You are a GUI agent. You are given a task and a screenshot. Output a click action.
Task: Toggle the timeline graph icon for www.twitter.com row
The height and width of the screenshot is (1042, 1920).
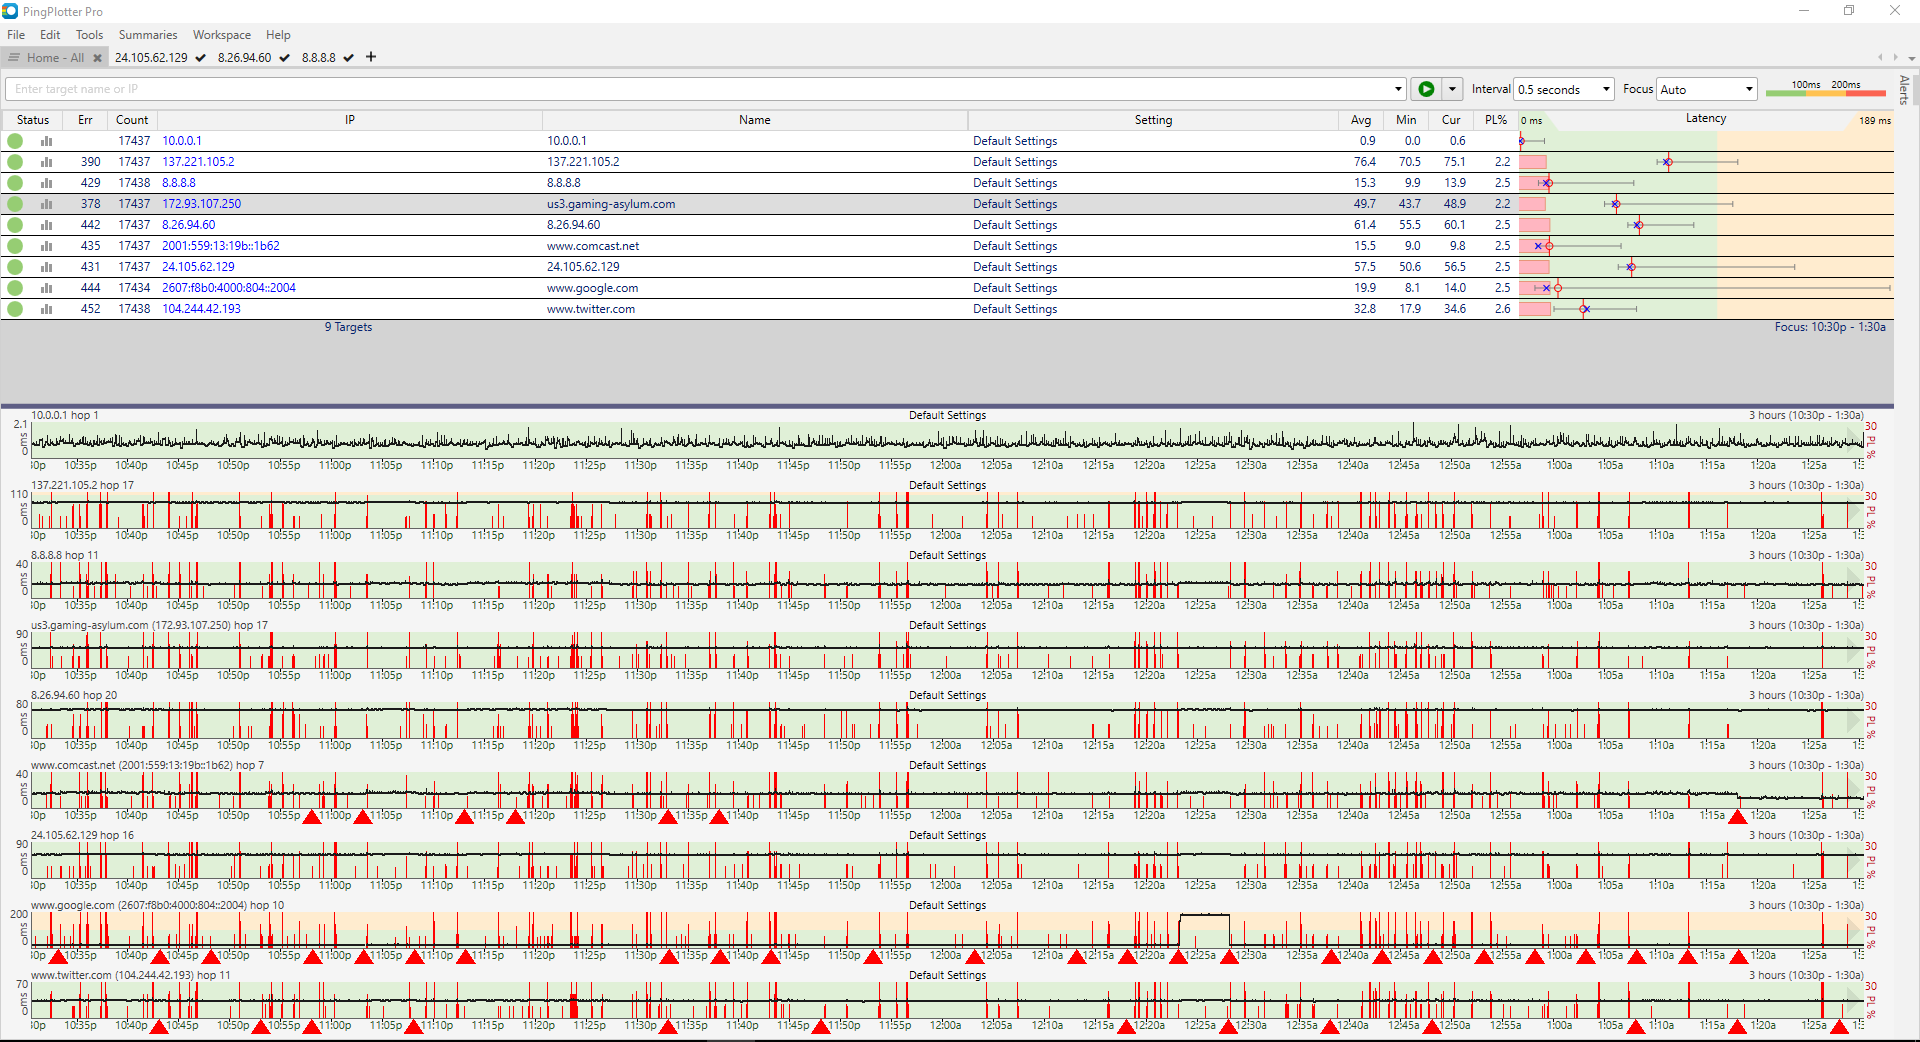tap(46, 309)
